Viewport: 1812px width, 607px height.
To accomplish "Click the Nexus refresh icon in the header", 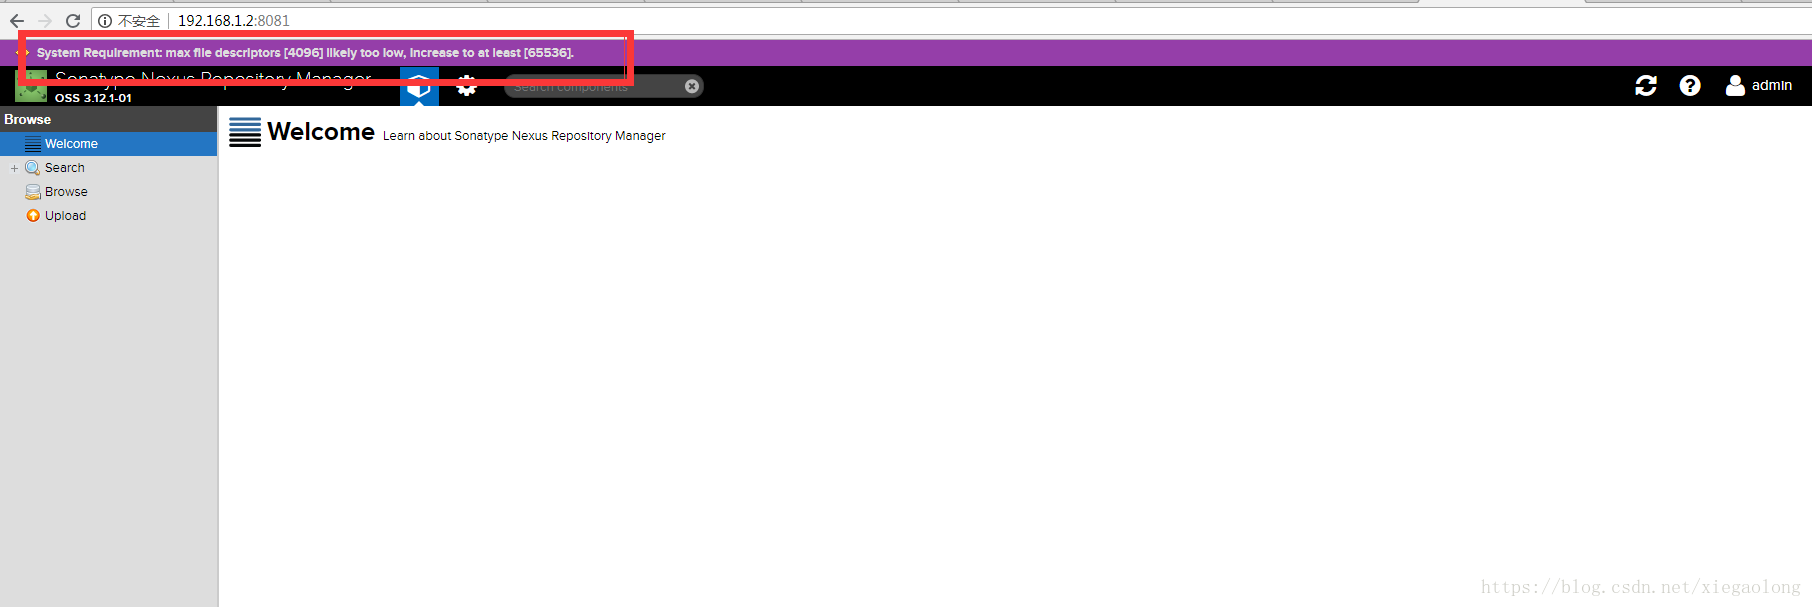I will coord(1646,86).
